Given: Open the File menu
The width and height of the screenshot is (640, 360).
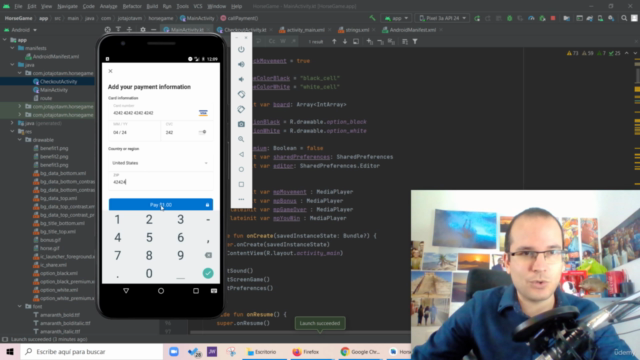Looking at the screenshot, I should (18, 6).
